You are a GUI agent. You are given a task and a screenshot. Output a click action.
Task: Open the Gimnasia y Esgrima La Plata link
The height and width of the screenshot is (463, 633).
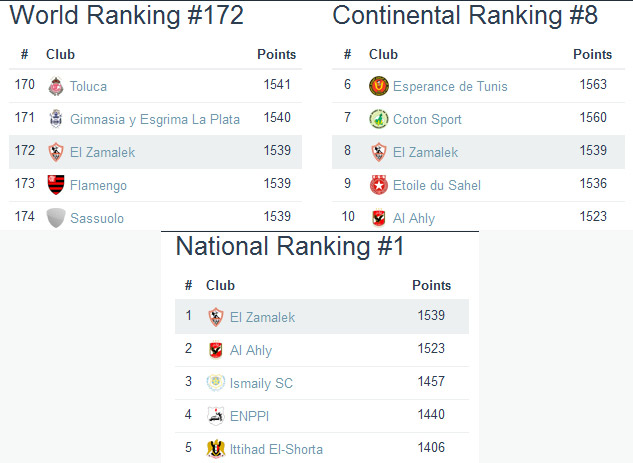(155, 119)
